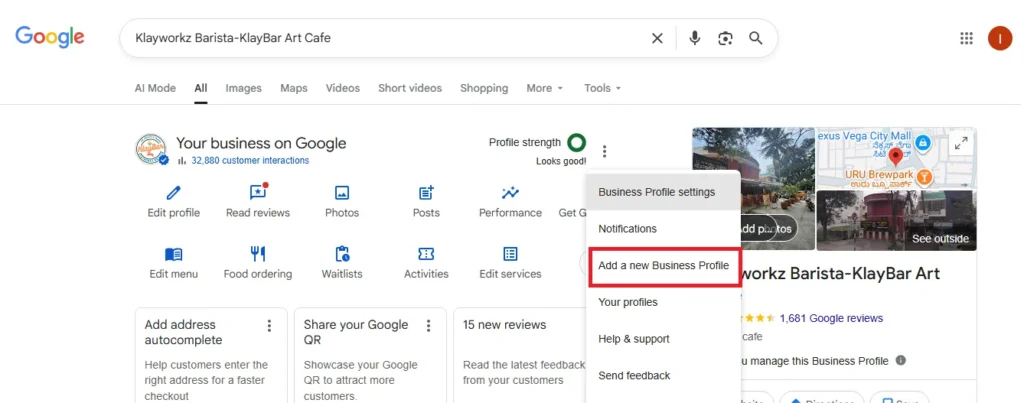
Task: Expand the Tools dropdown
Action: [x=603, y=88]
